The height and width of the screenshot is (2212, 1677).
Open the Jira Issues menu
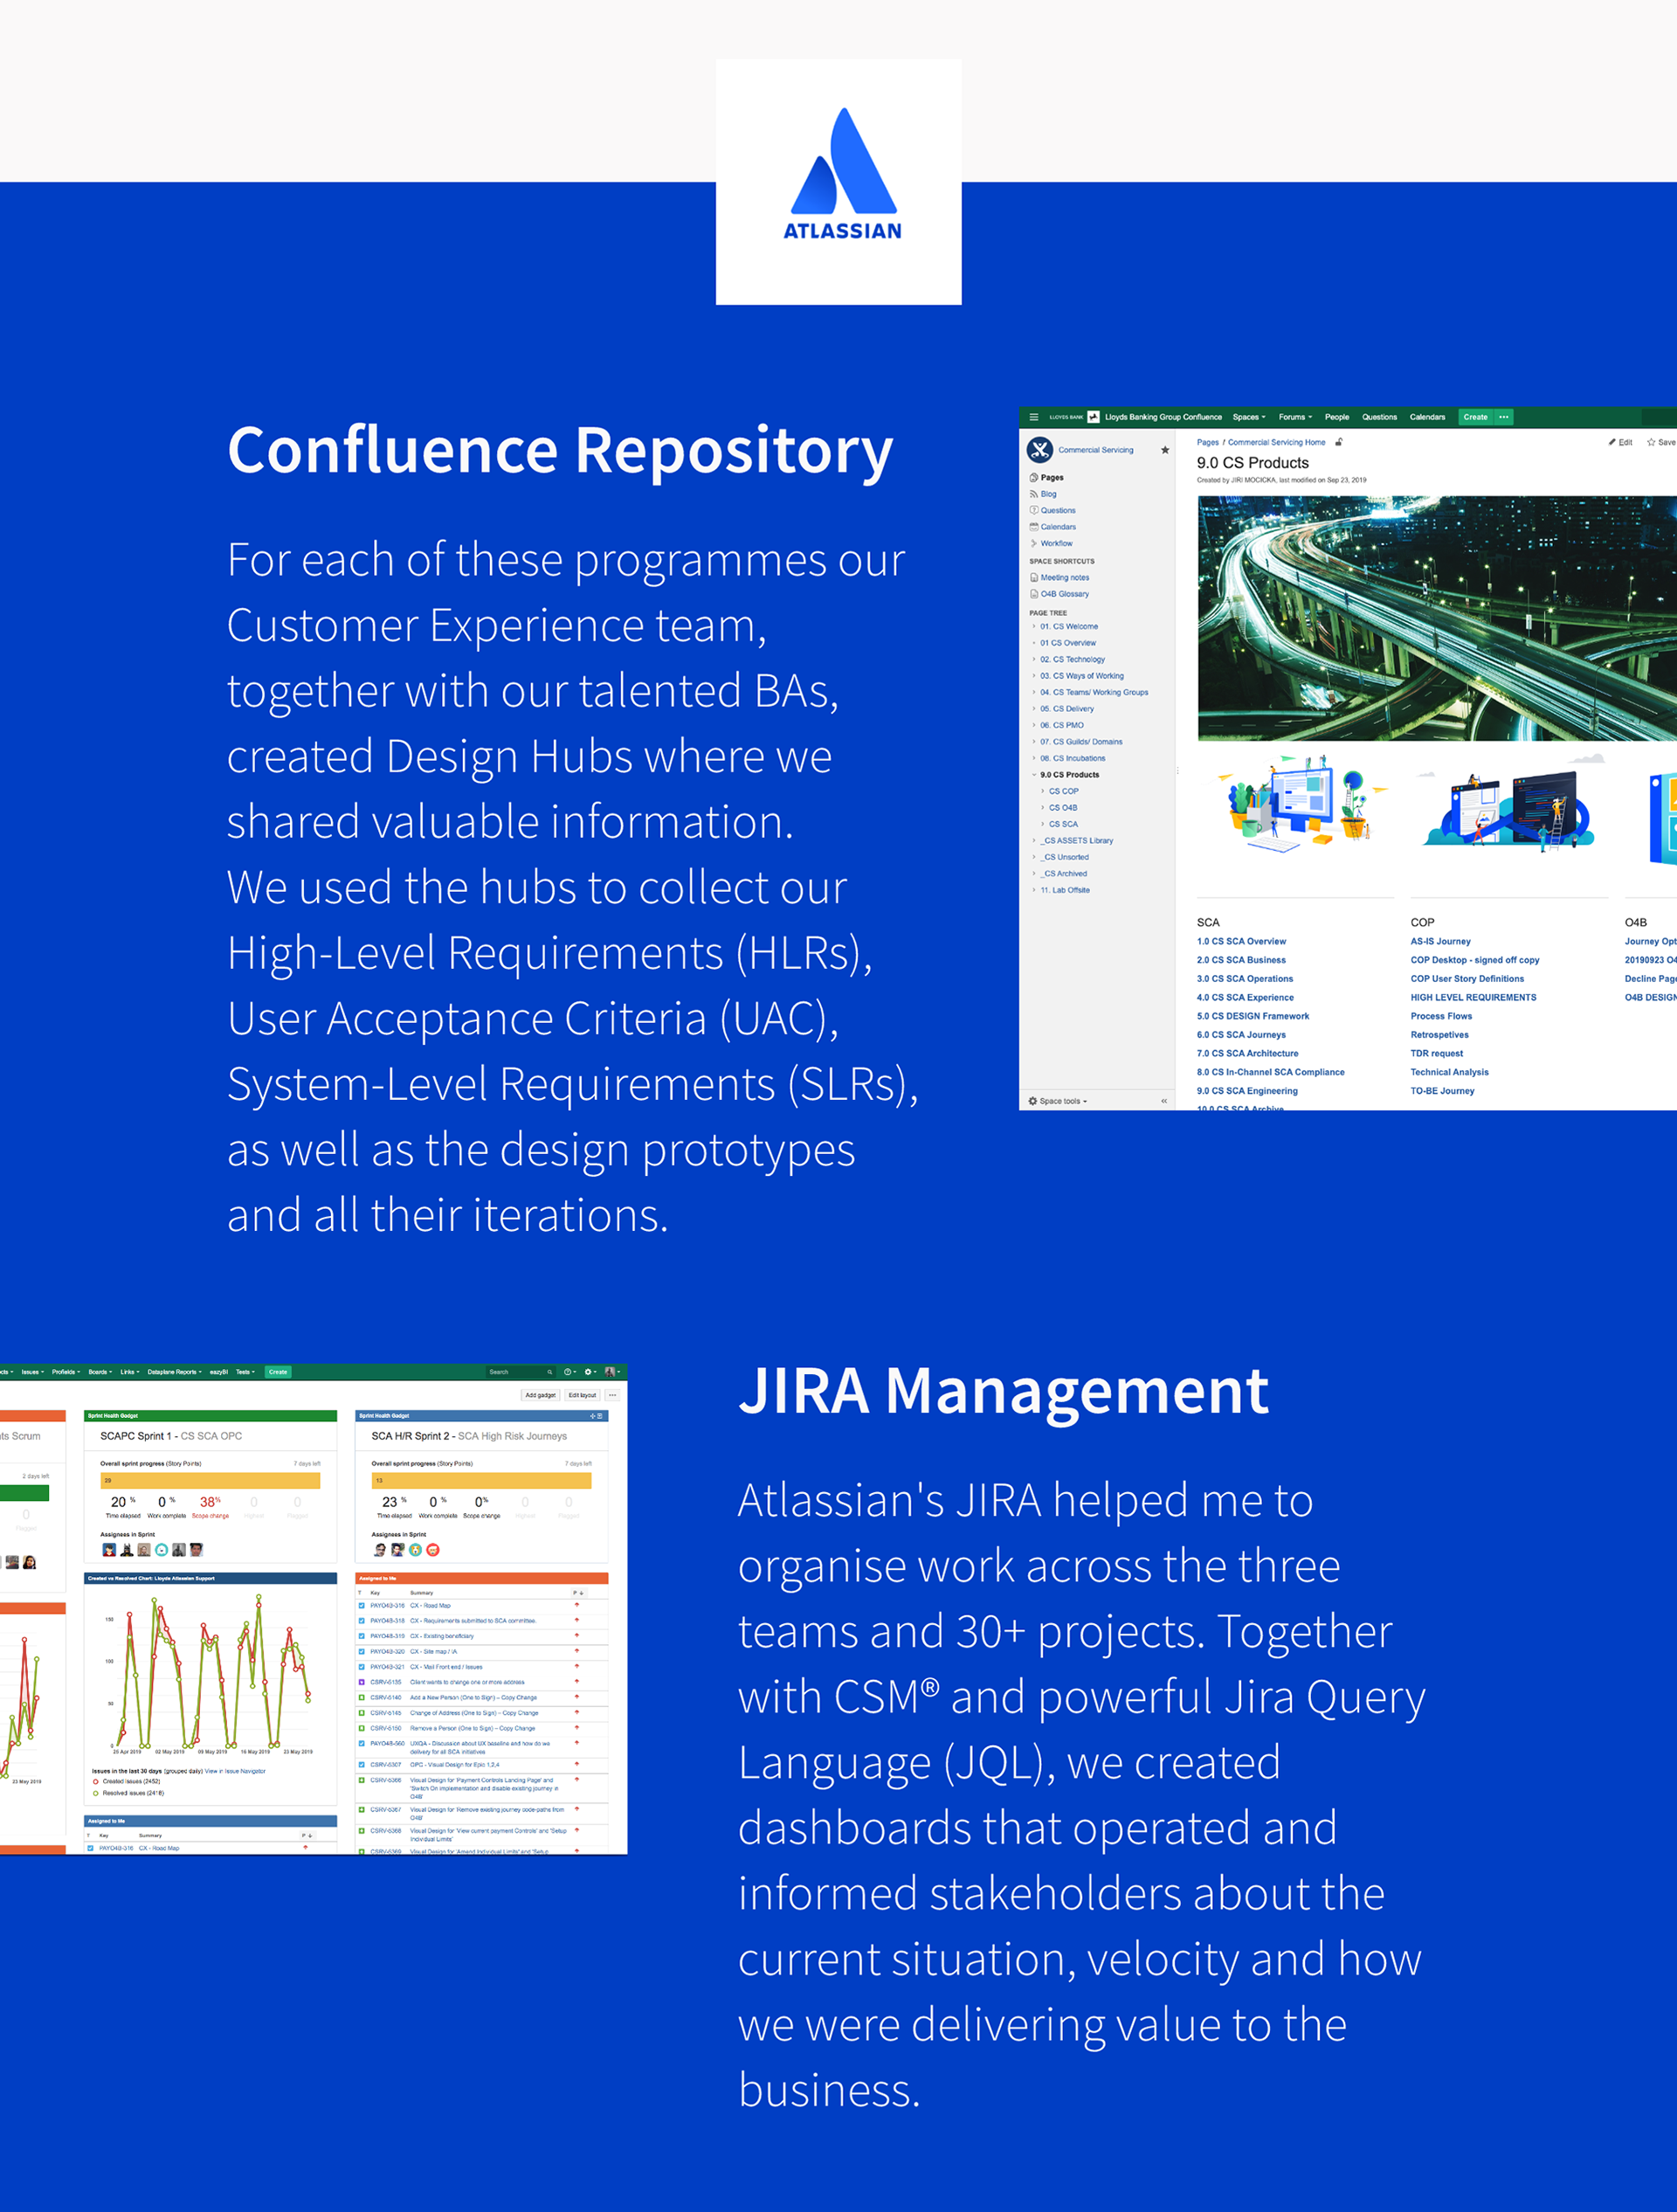click(33, 1372)
